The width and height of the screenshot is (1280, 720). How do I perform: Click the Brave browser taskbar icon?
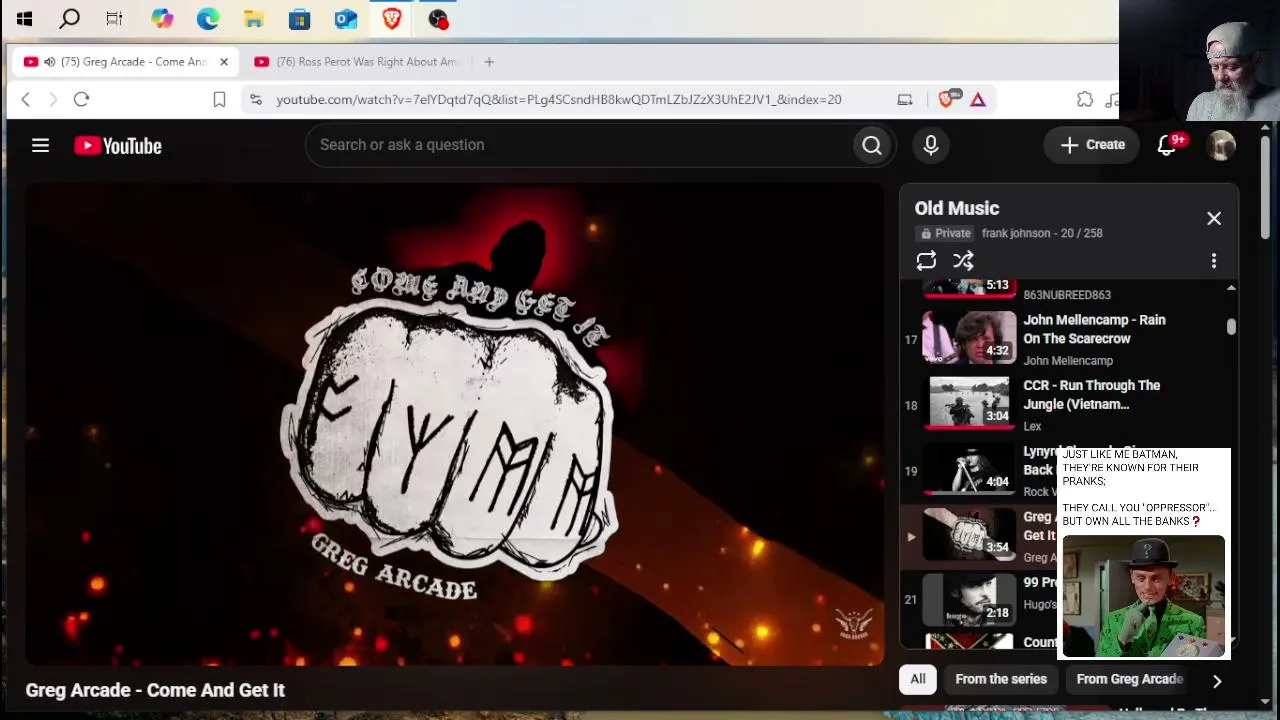coord(391,18)
